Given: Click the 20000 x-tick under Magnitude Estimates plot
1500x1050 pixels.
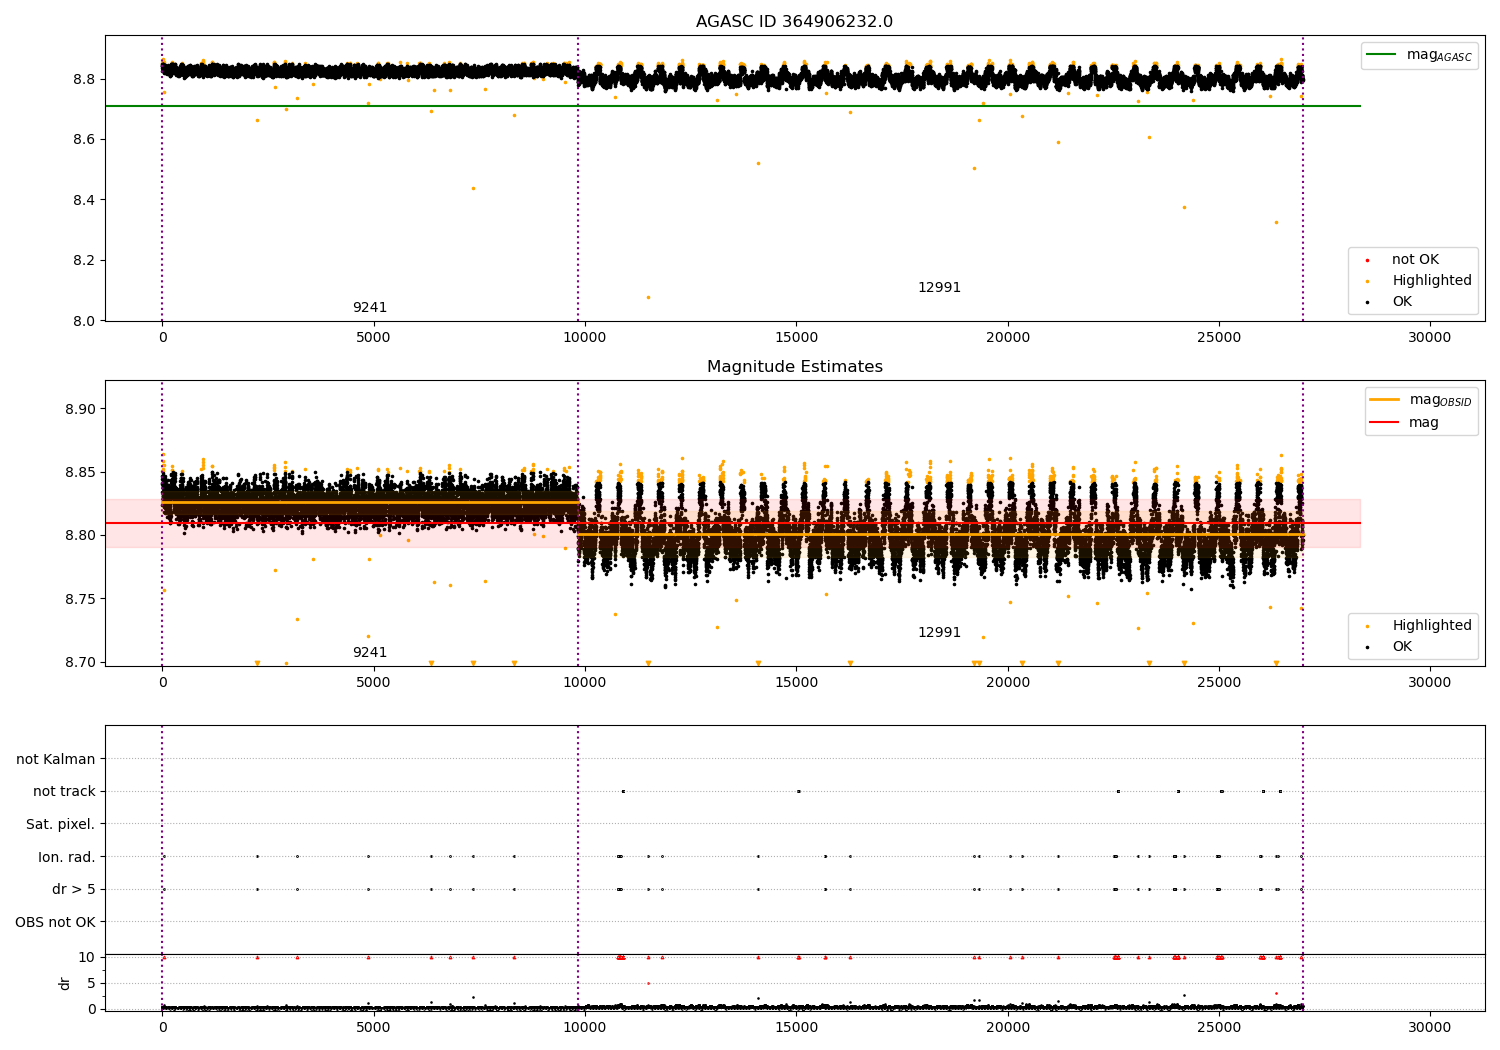Looking at the screenshot, I should tap(1007, 682).
